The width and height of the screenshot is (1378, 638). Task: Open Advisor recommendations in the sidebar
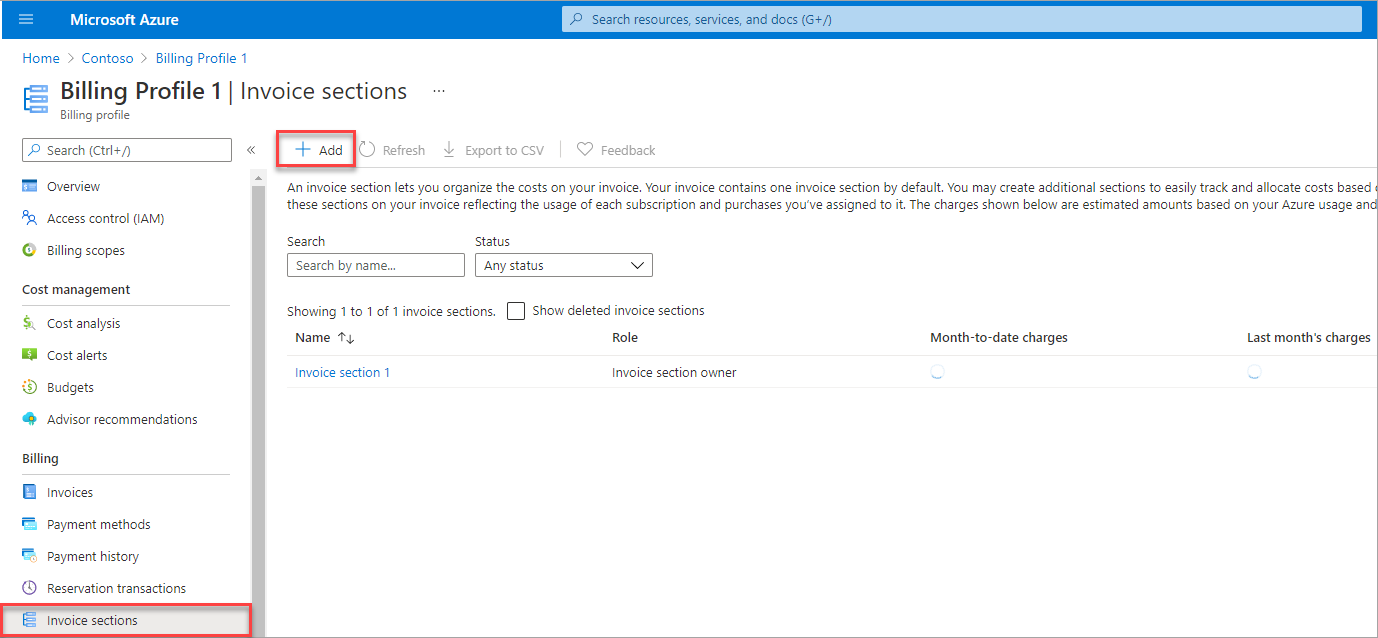point(122,419)
